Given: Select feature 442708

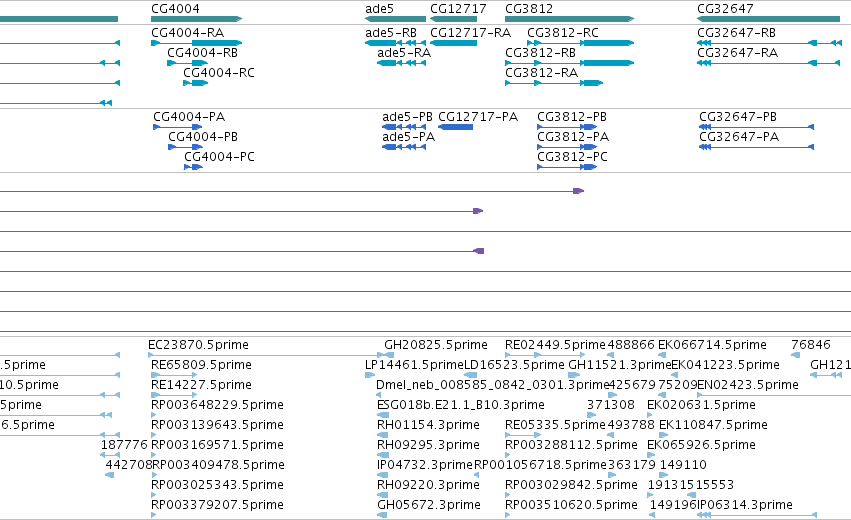Looking at the screenshot, I should click(x=129, y=465).
